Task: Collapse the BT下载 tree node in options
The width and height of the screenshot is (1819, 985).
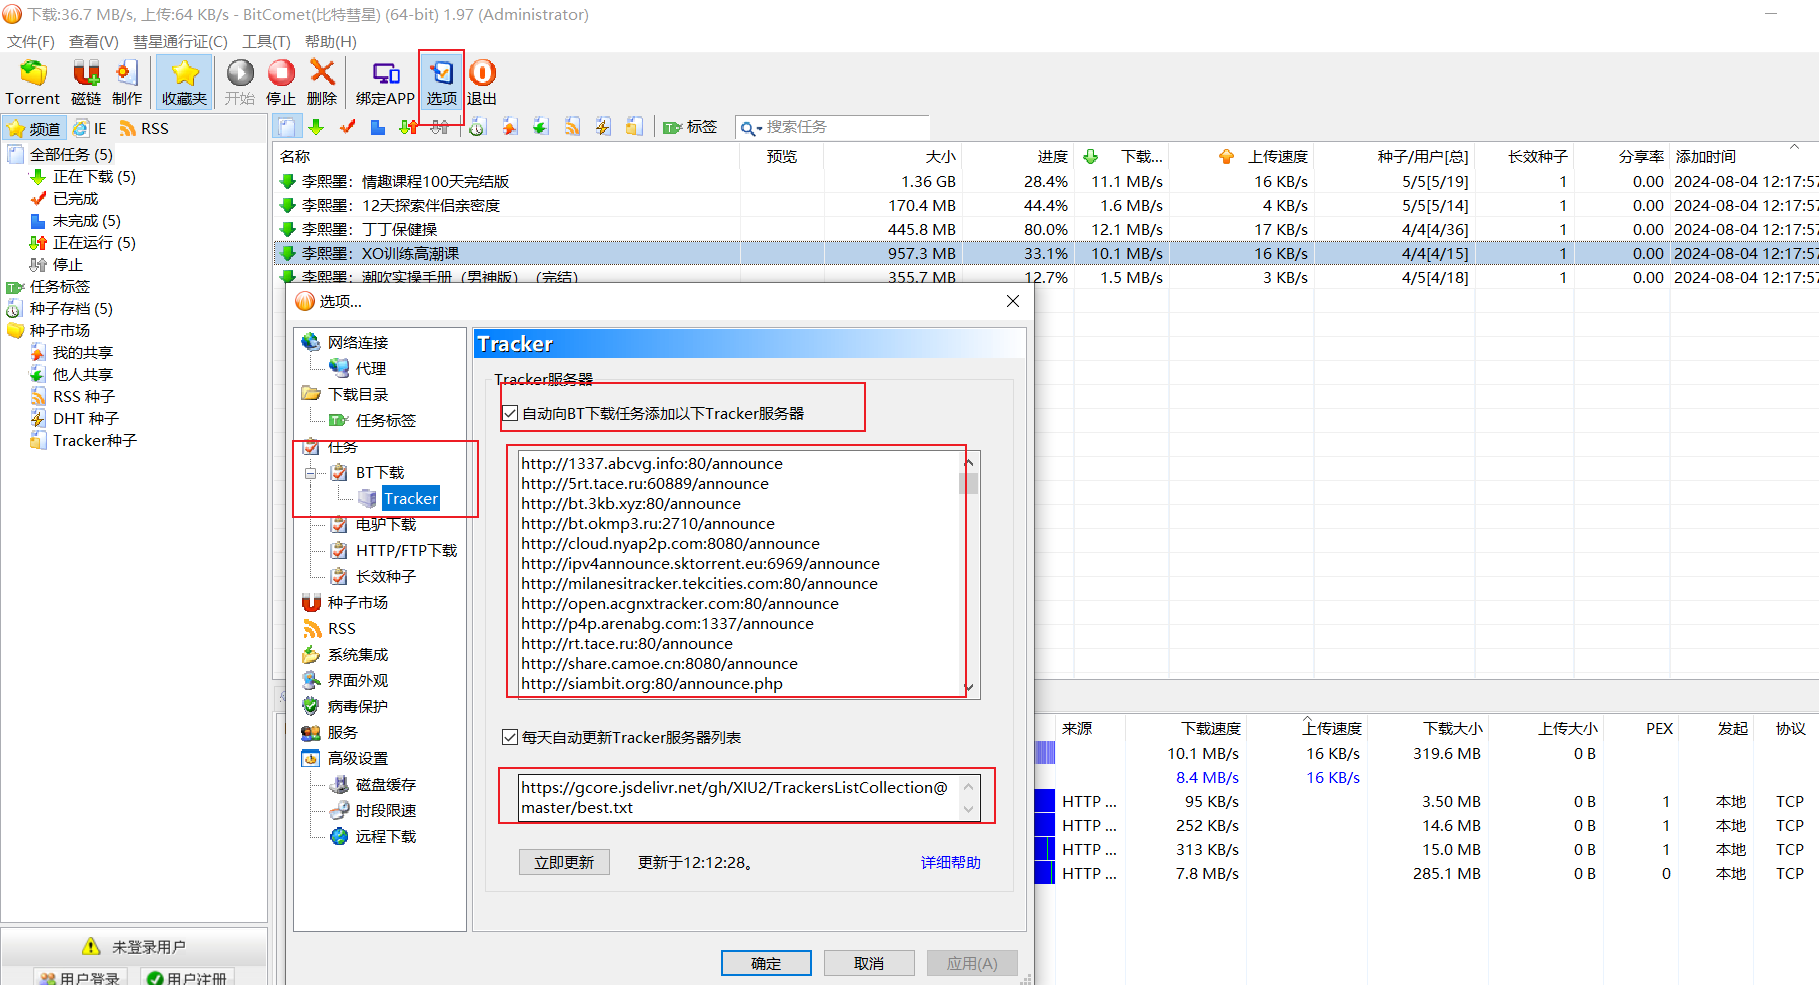Action: pyautogui.click(x=311, y=472)
